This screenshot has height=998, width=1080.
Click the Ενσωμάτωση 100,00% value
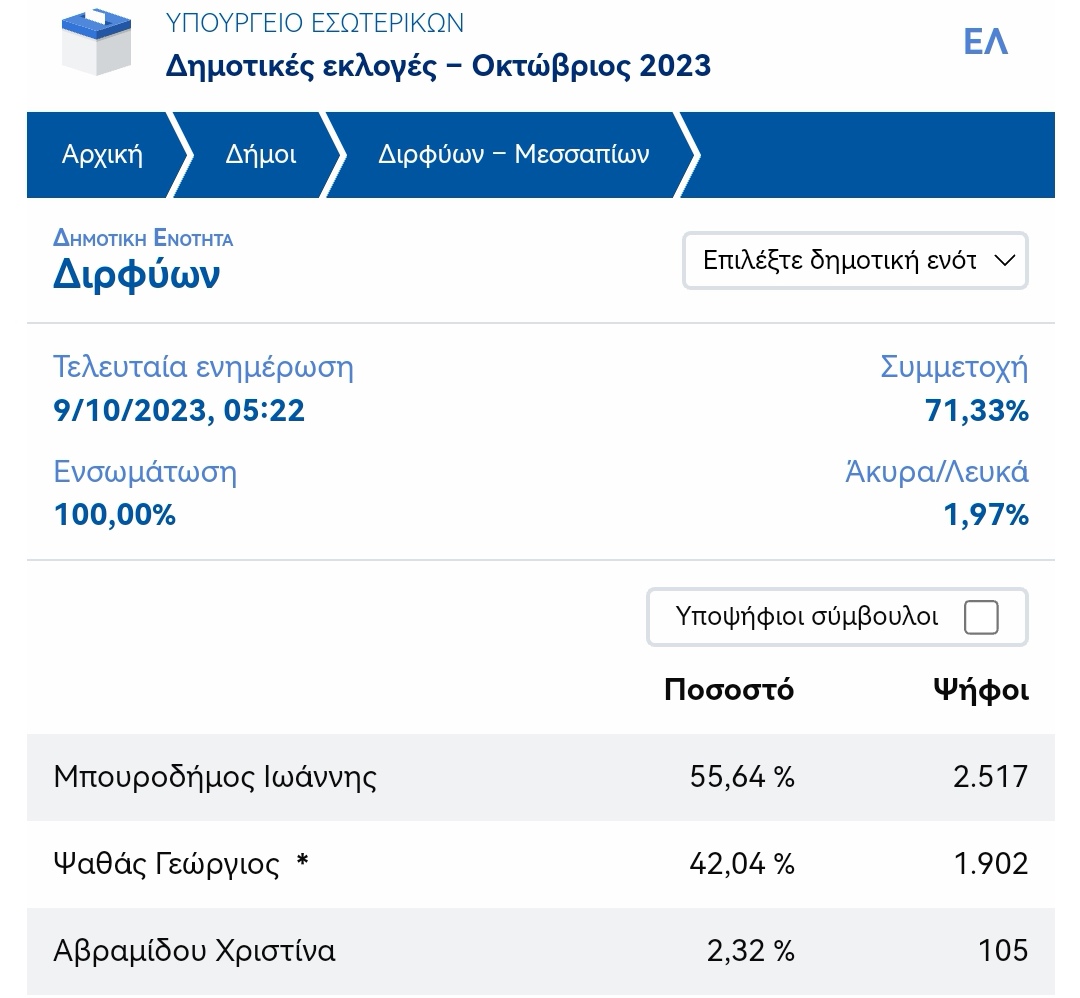[114, 515]
